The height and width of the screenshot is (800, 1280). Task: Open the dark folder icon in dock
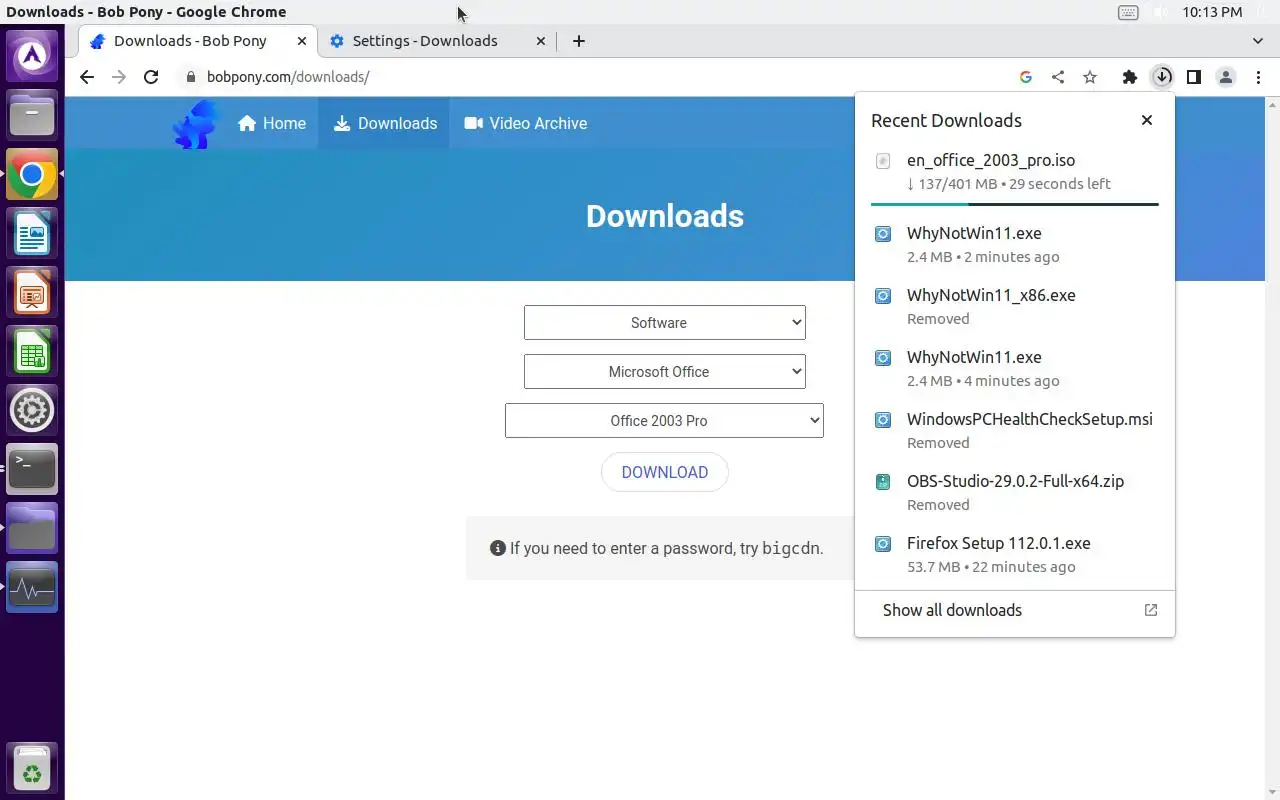click(32, 528)
